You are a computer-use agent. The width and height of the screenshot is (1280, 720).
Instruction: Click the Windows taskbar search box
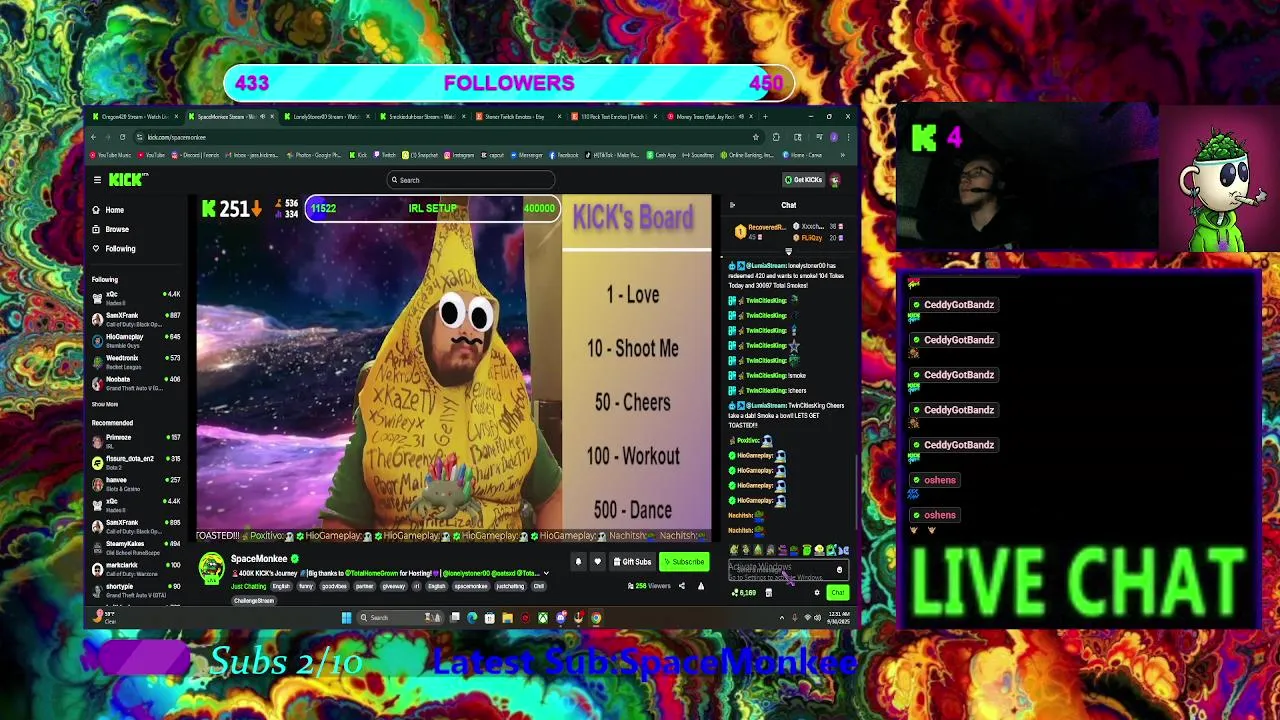point(401,618)
